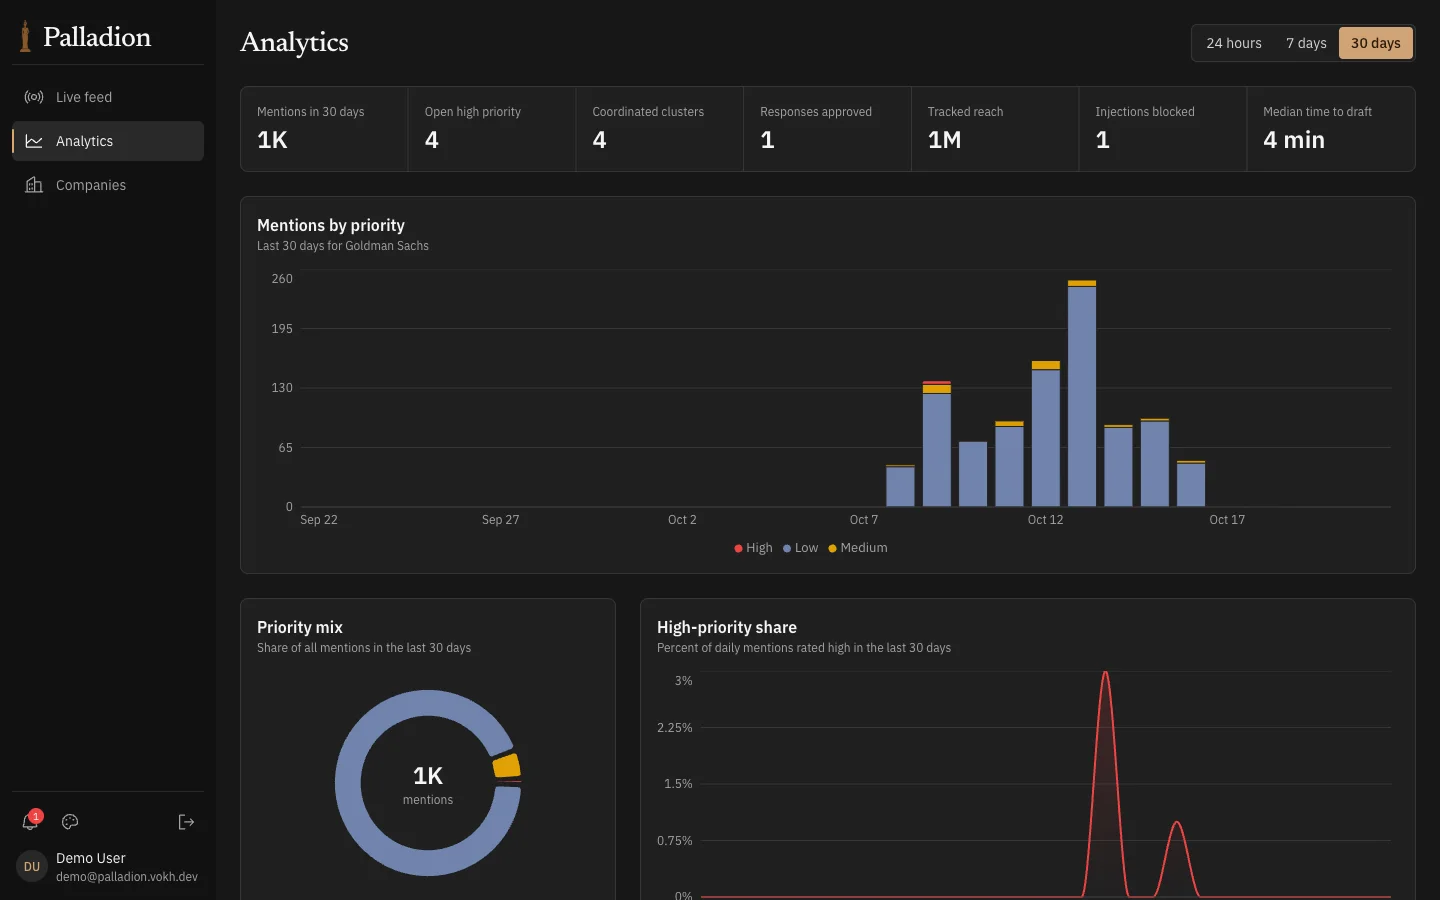
Task: Click the Oct 12 axis label
Action: (1045, 520)
